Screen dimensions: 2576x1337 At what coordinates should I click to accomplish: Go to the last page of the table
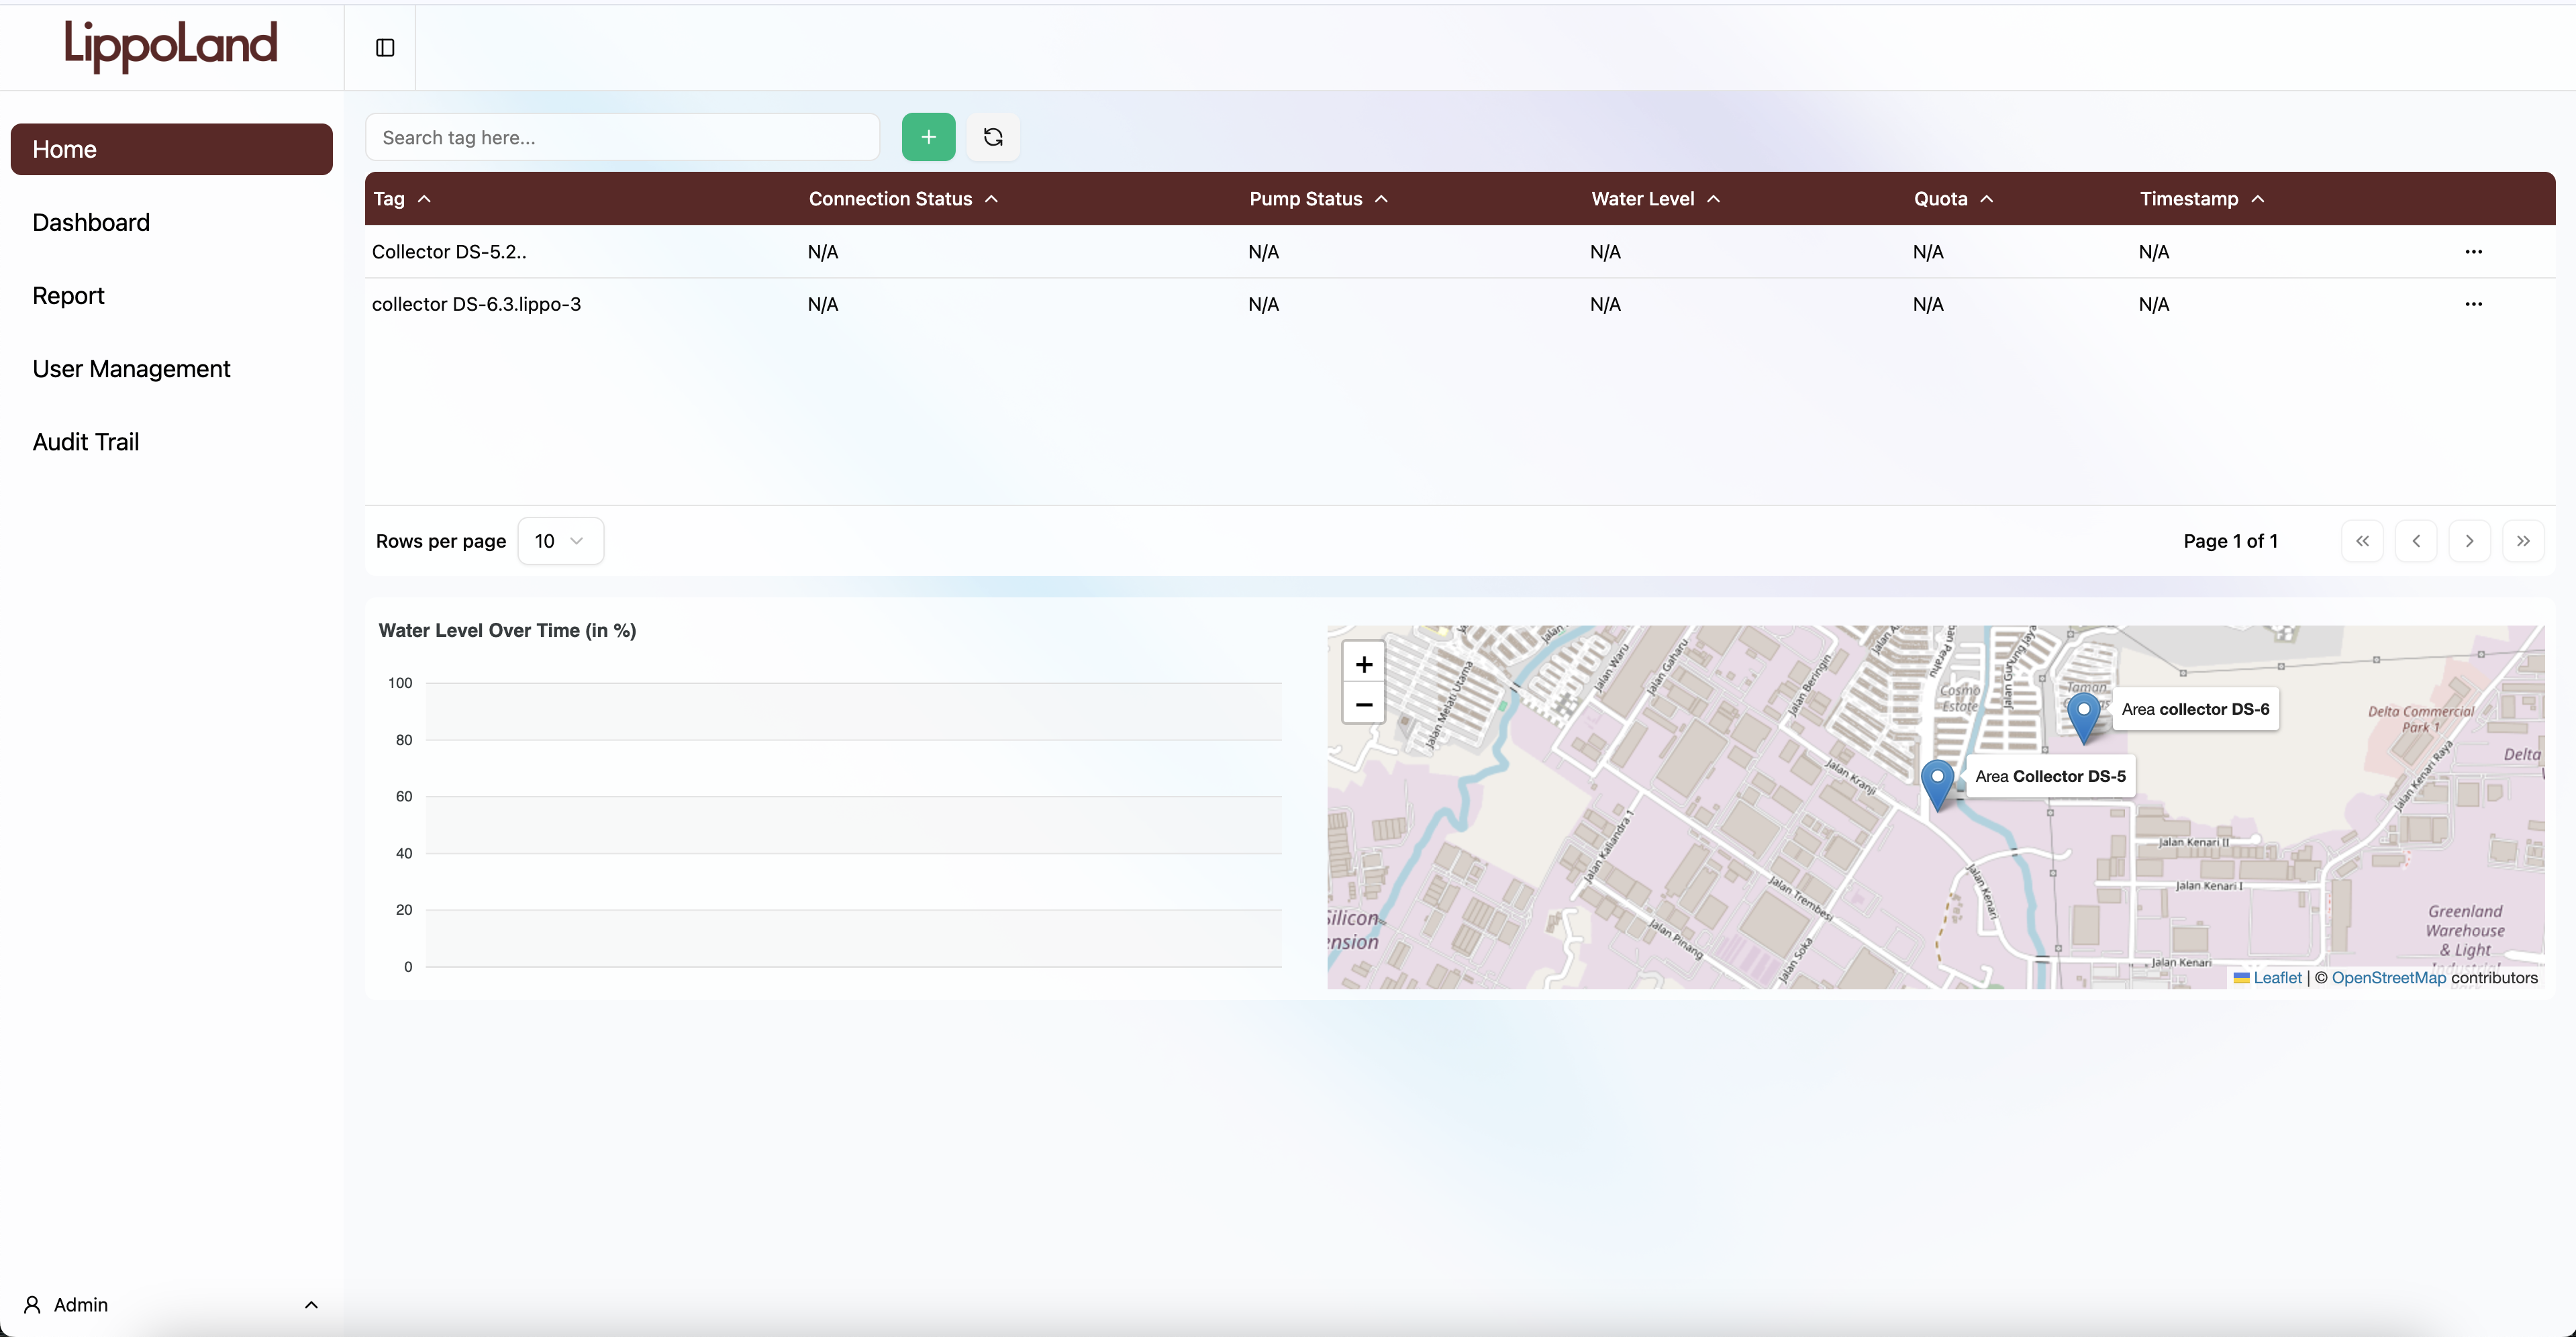(x=2523, y=541)
